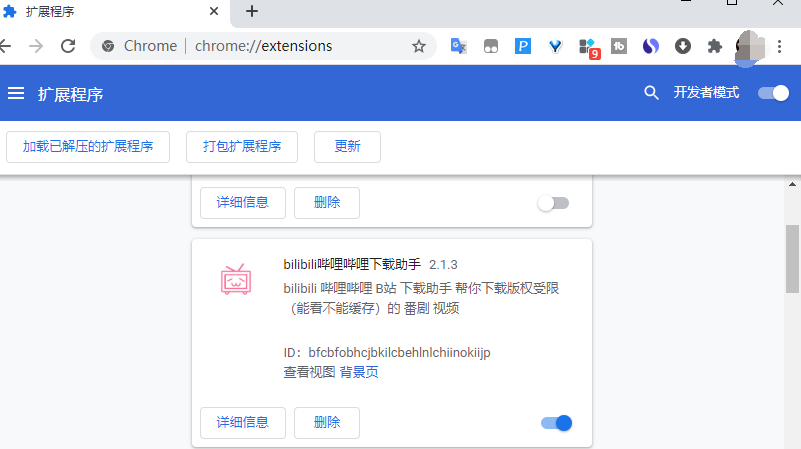Close the 扩展程序 tab

(x=214, y=11)
